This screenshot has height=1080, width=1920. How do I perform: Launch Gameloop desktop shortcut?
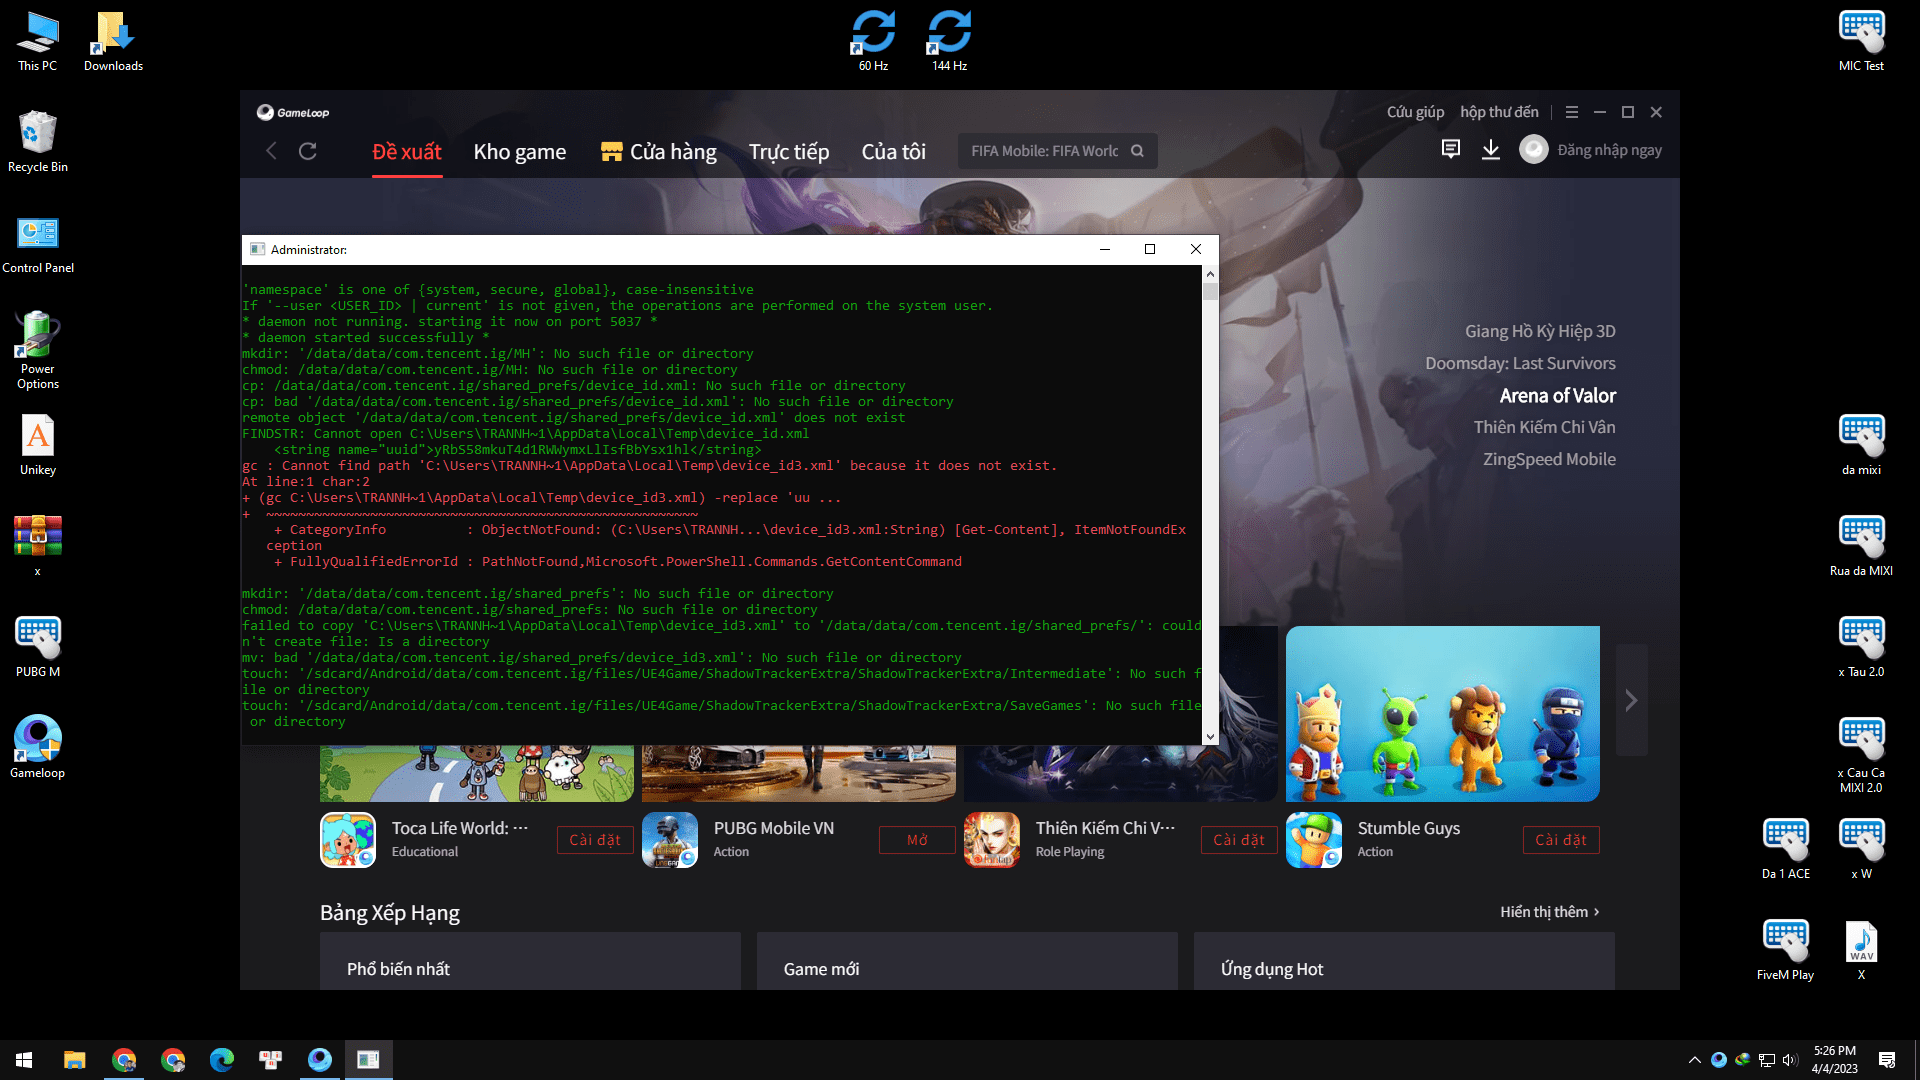pos(37,748)
